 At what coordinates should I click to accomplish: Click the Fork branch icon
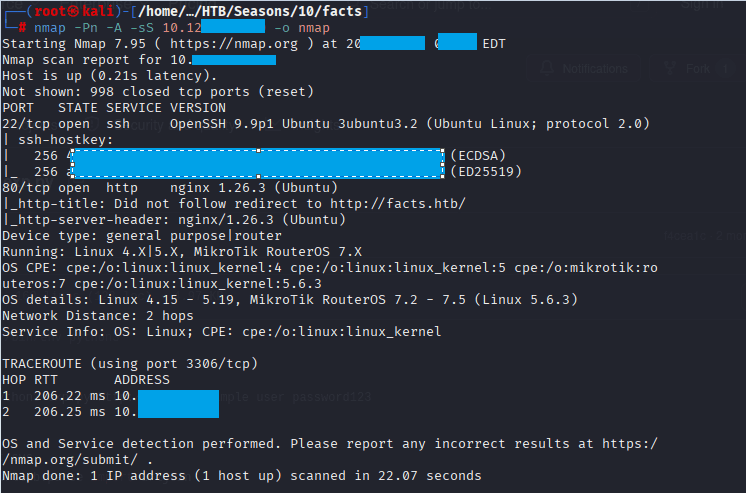coord(668,68)
